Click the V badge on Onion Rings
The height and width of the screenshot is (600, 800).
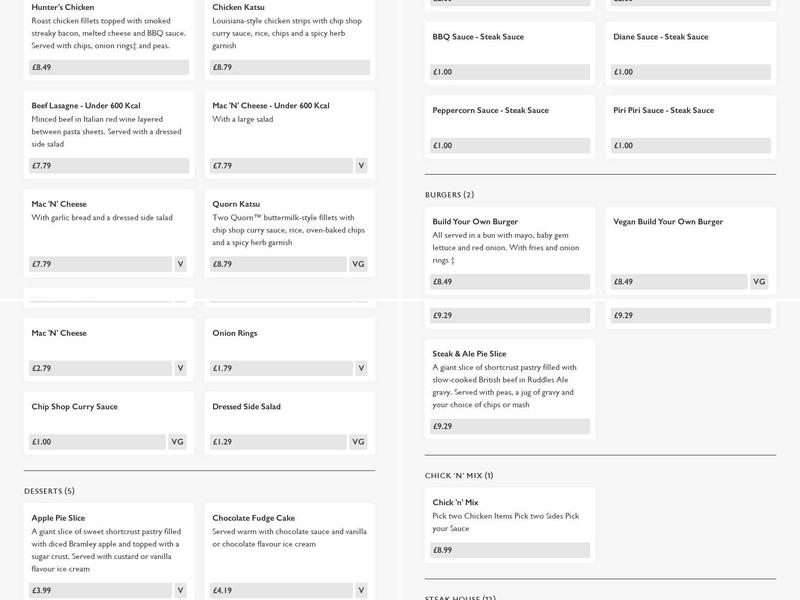click(361, 368)
